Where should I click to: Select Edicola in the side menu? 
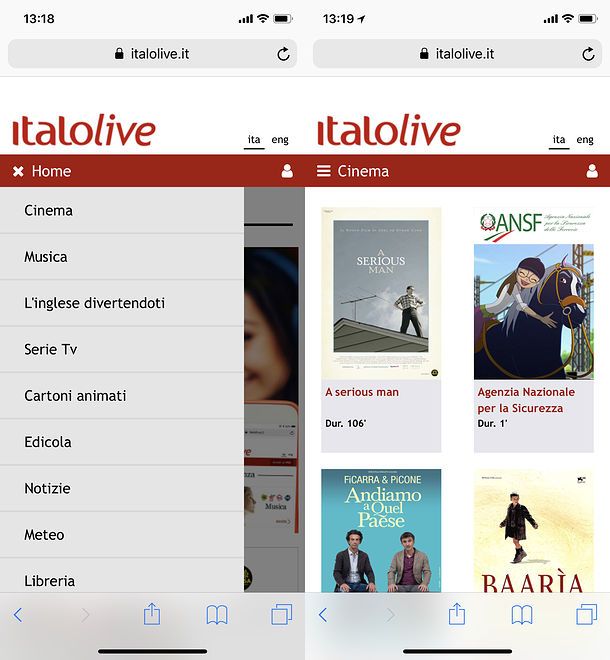tap(122, 442)
